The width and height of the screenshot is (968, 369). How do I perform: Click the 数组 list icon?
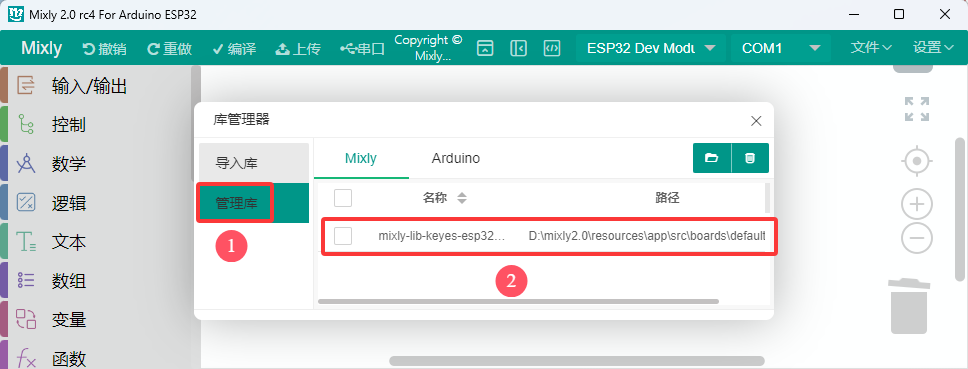coord(26,280)
